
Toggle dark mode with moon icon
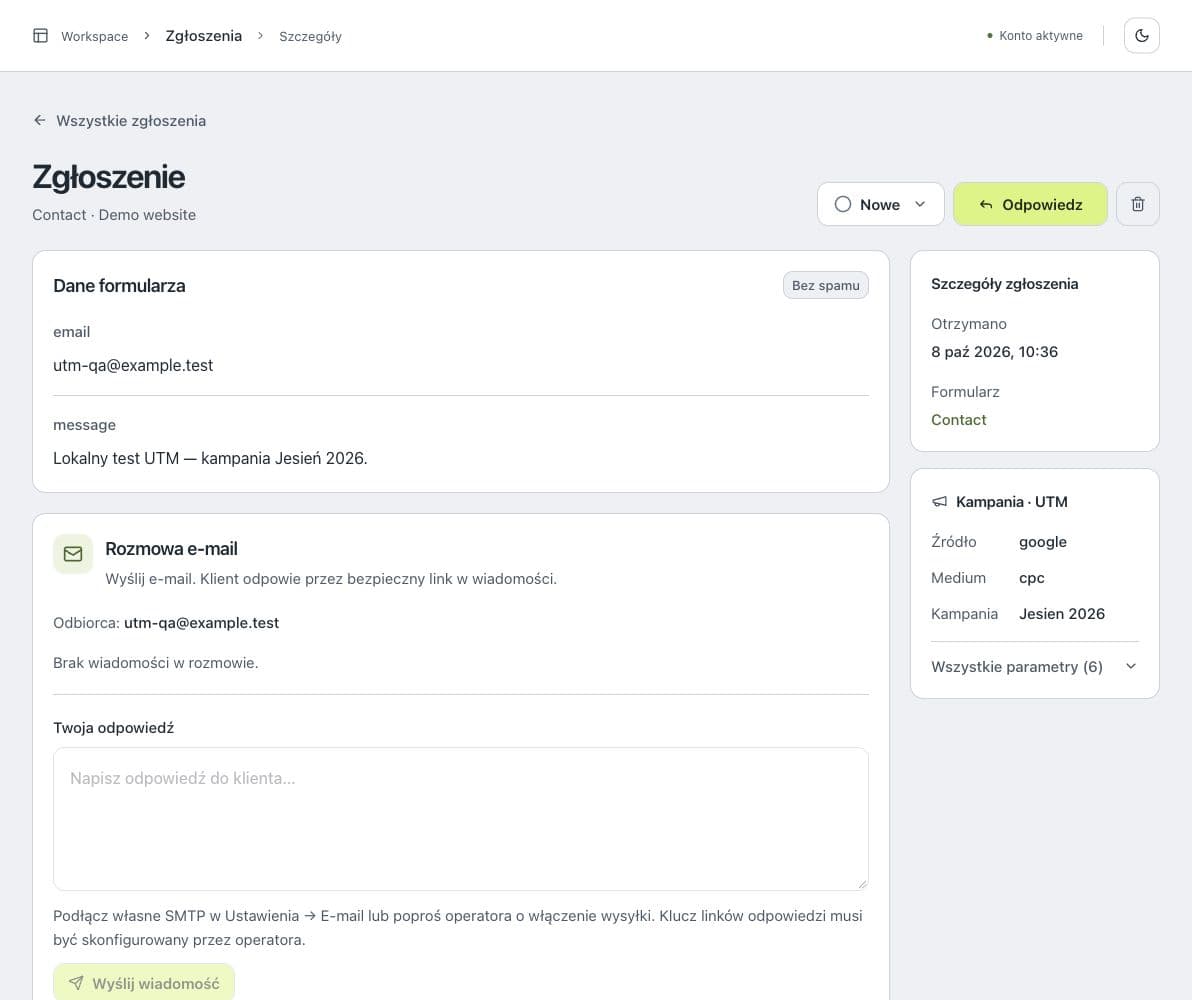tap(1141, 36)
